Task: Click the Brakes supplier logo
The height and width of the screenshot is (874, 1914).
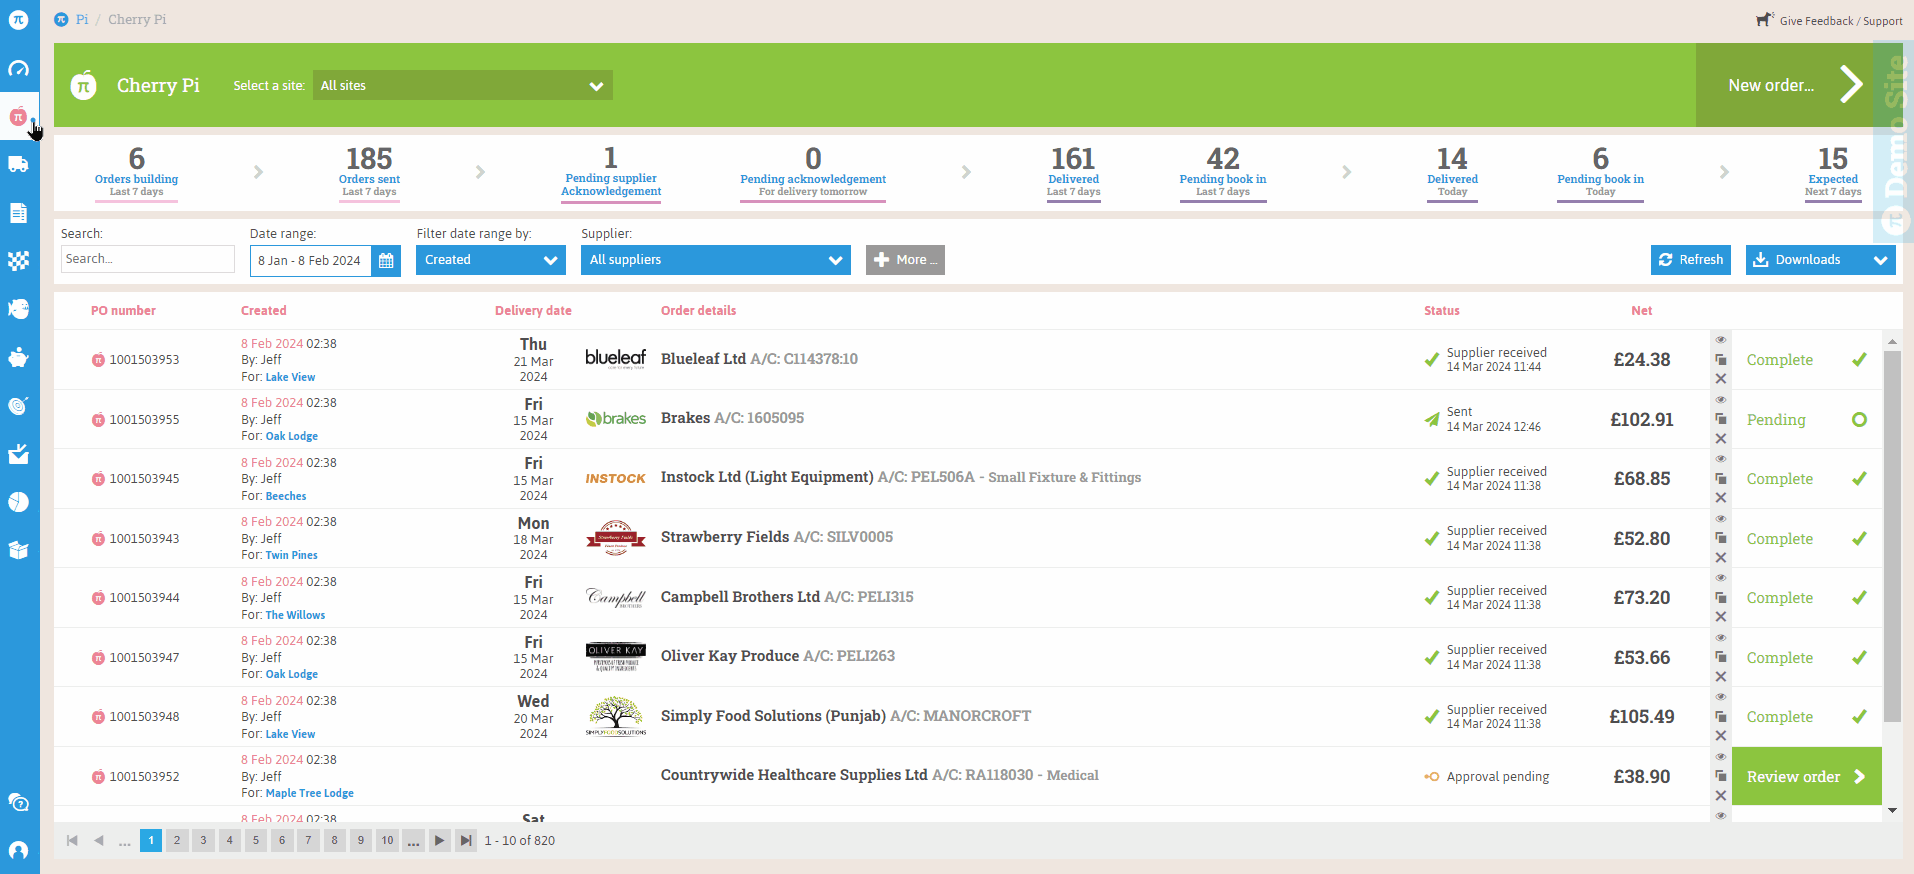Action: tap(616, 419)
